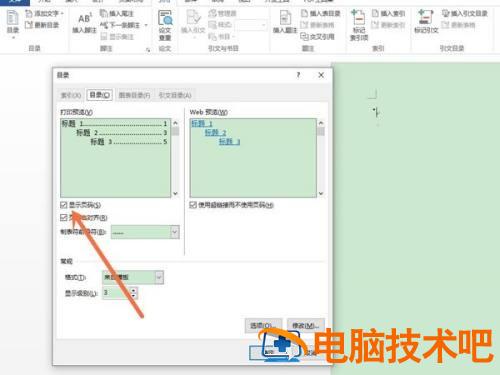Click the Web preview scroll up arrow
This screenshot has width=500, height=375.
click(x=321, y=123)
